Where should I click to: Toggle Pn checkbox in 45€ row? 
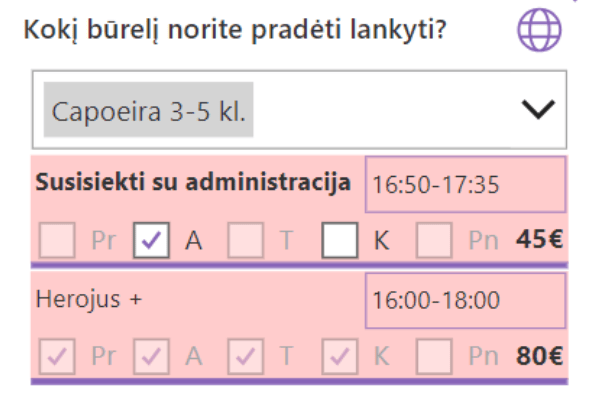434,240
